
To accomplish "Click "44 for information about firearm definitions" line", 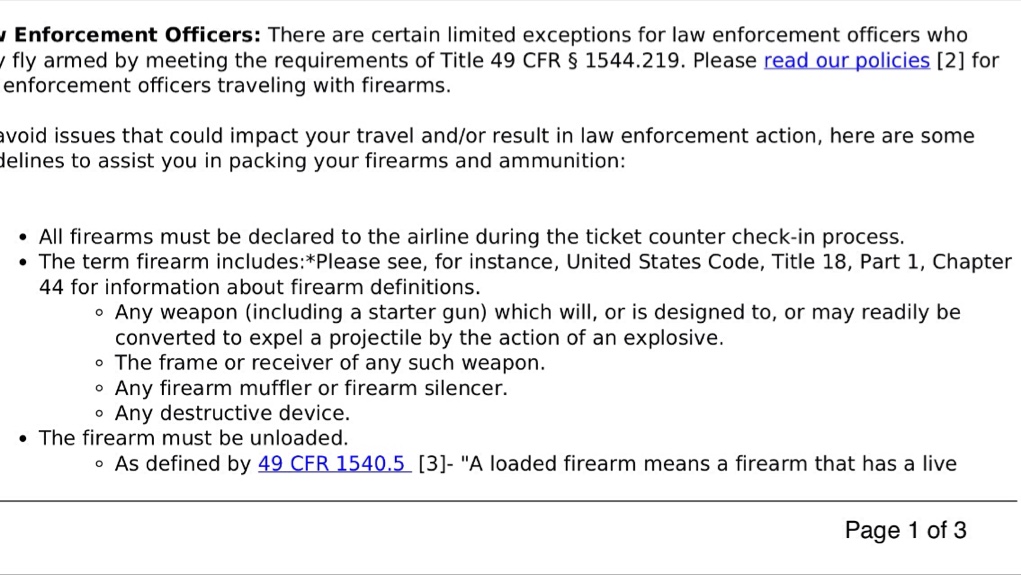I will point(259,287).
